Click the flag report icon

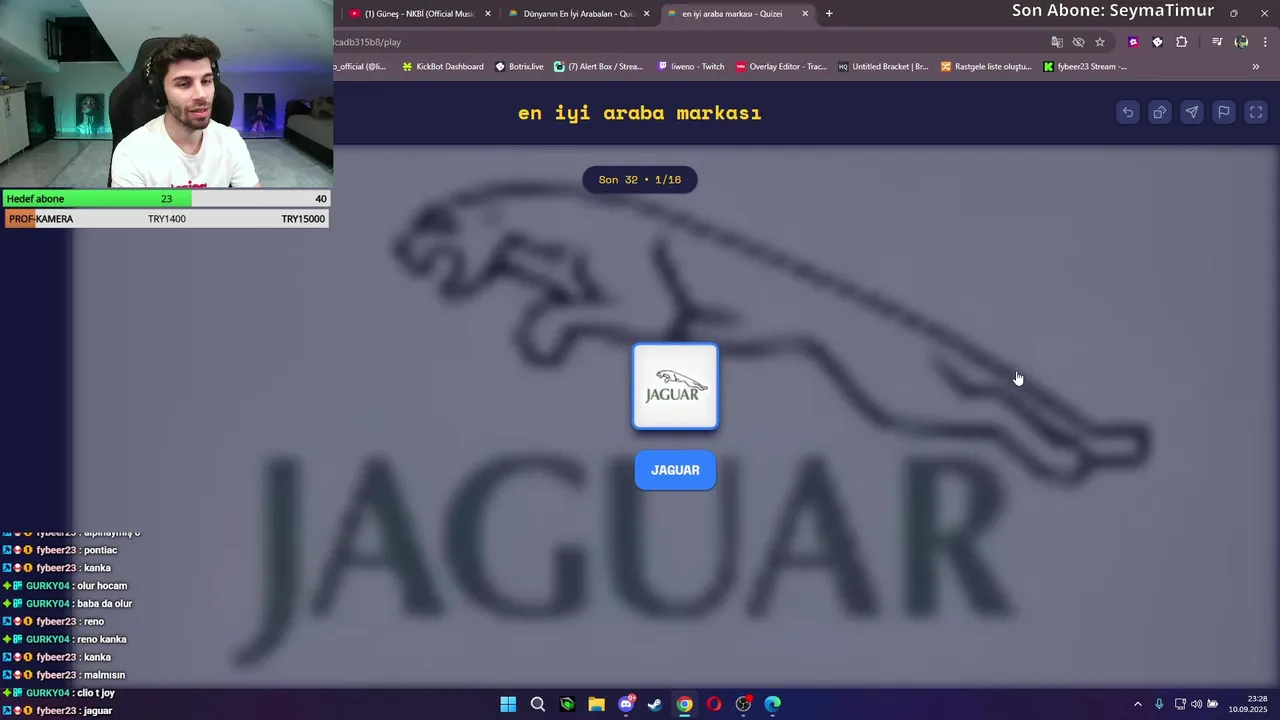pos(1224,113)
